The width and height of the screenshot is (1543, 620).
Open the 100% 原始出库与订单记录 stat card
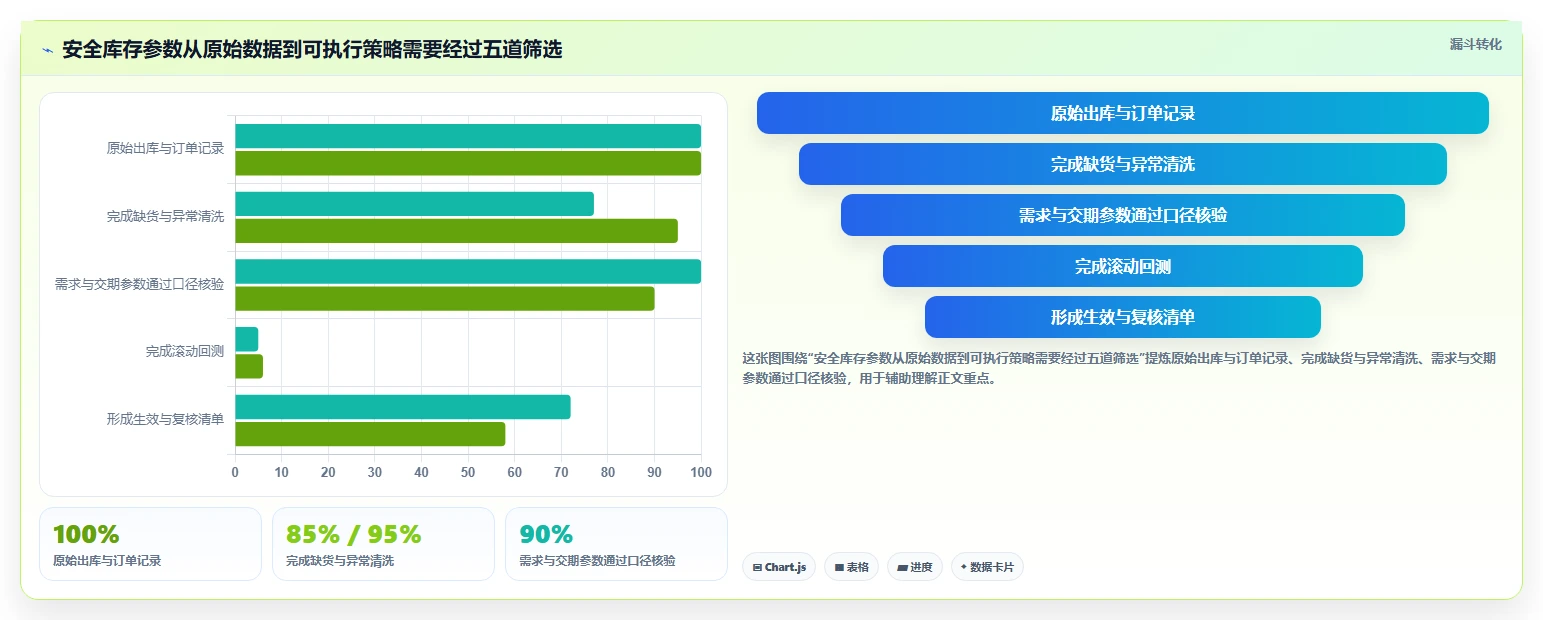click(150, 544)
